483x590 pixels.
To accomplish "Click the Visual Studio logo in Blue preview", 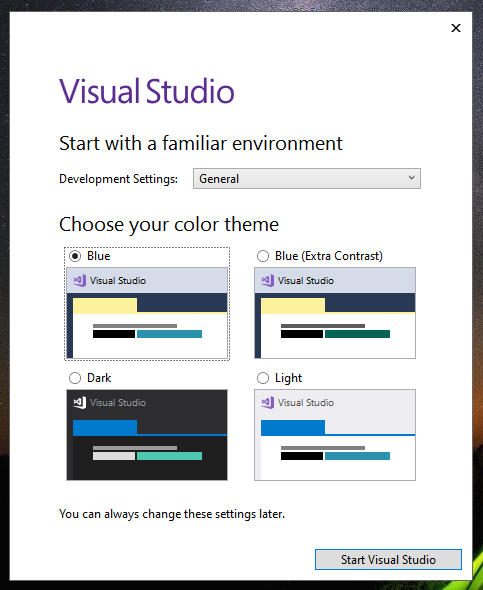I will click(x=79, y=280).
